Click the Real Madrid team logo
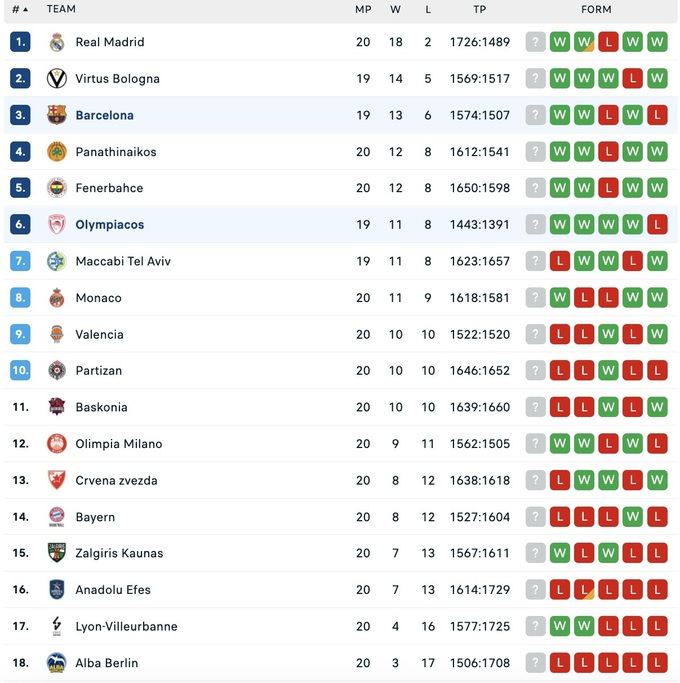680x683 pixels. pyautogui.click(x=57, y=42)
